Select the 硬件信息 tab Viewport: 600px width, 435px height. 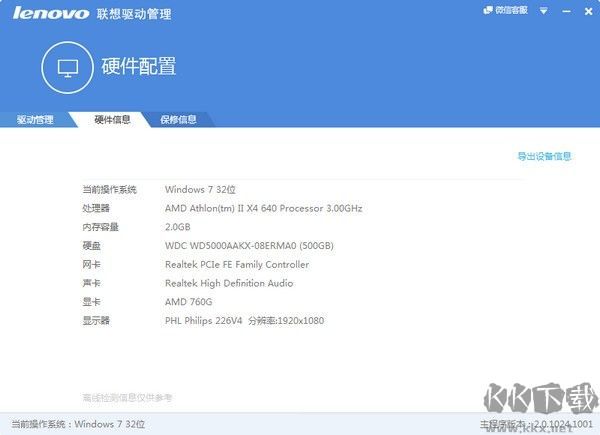click(x=112, y=120)
